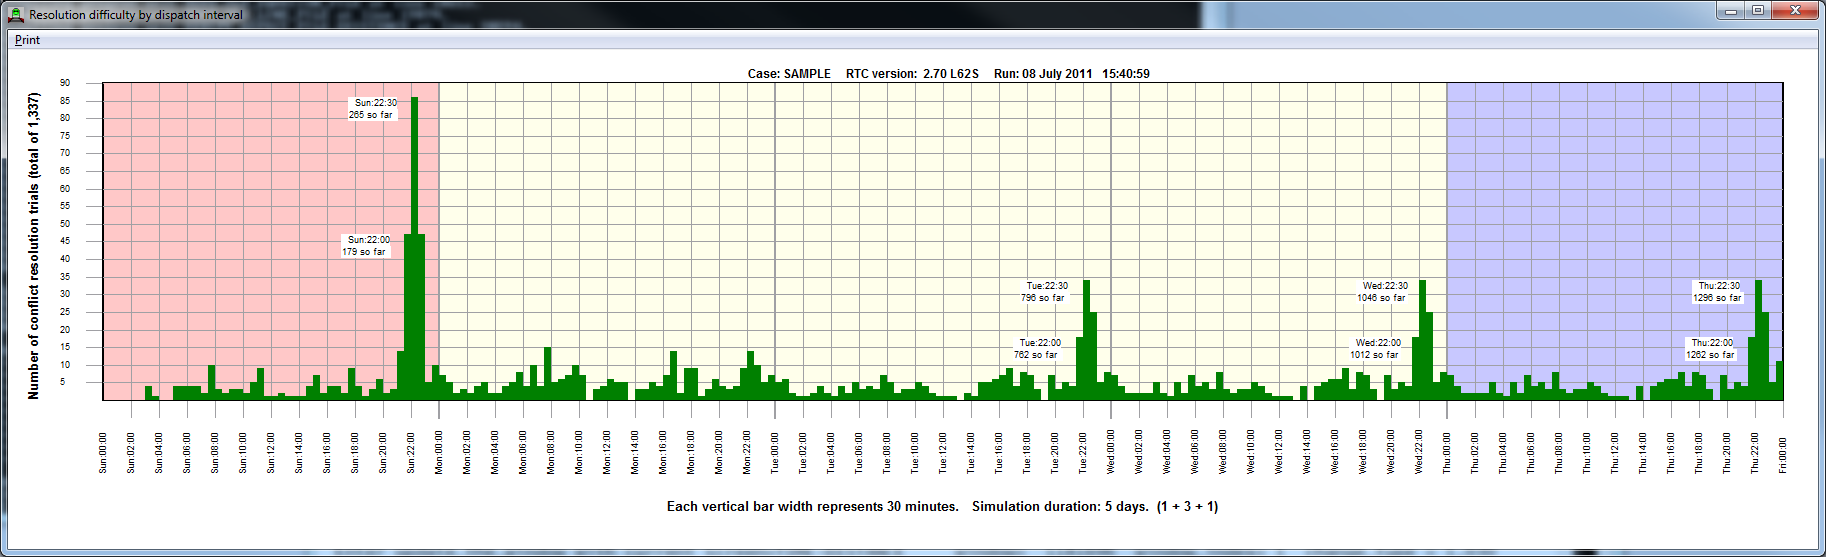Click the 'Tue:22:00 762 so far' annotation
This screenshot has height=557, width=1826.
pos(1037,349)
